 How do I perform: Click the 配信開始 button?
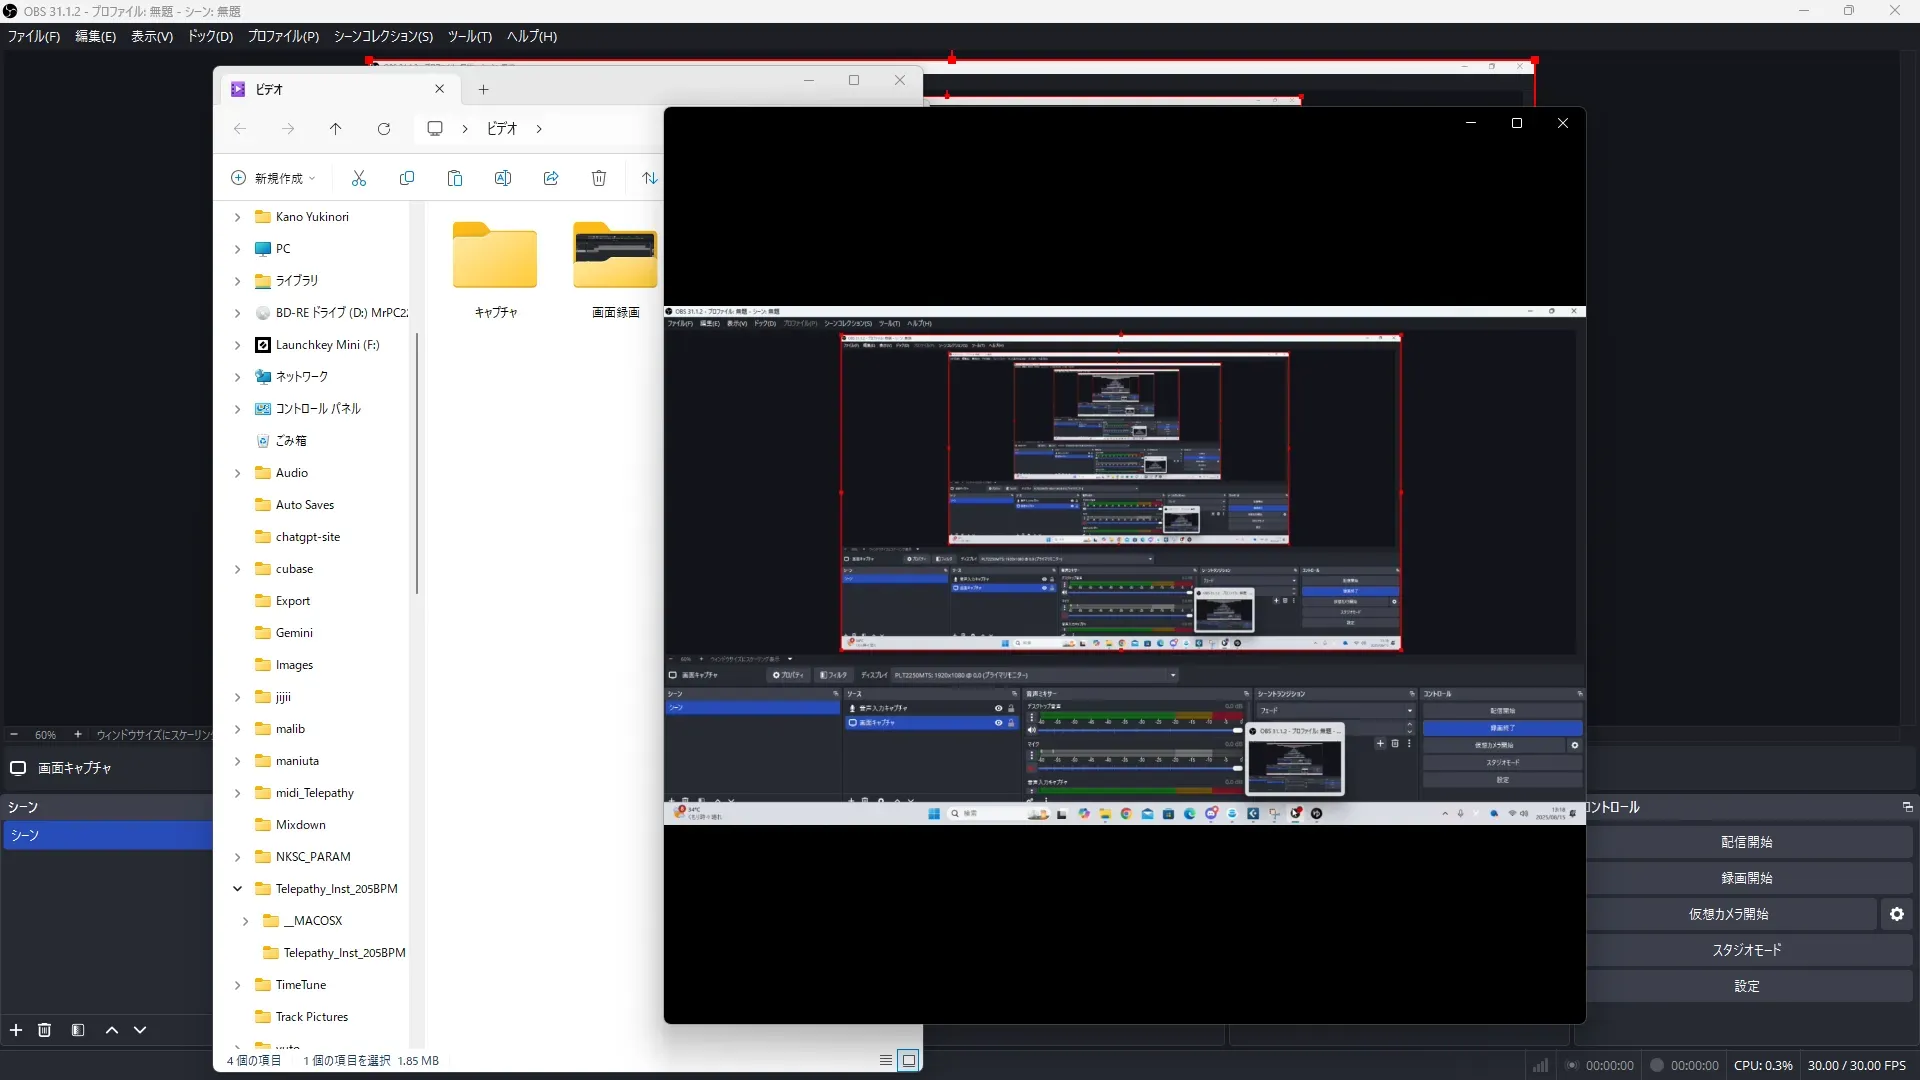tap(1746, 842)
